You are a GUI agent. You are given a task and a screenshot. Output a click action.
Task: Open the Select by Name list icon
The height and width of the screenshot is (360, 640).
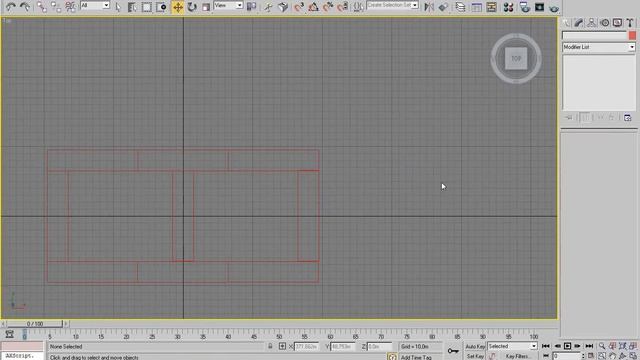tap(132, 7)
